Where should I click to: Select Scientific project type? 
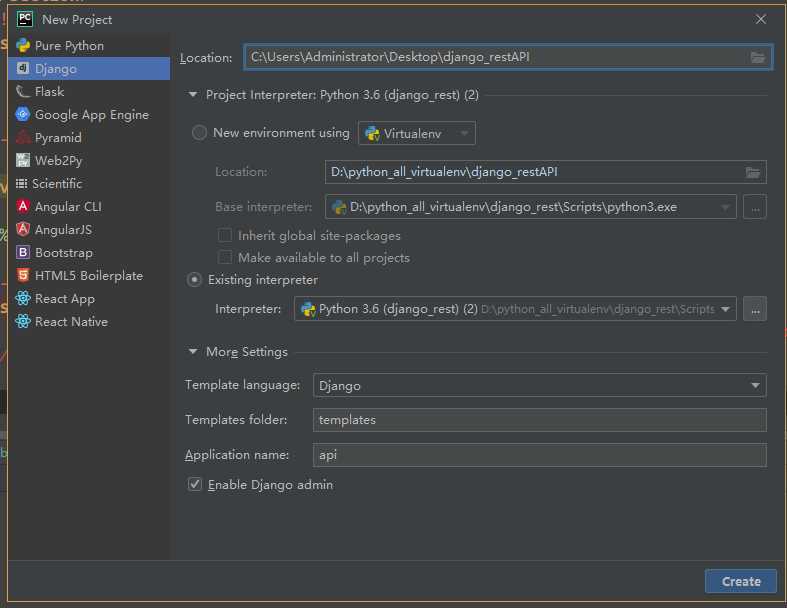tap(89, 184)
